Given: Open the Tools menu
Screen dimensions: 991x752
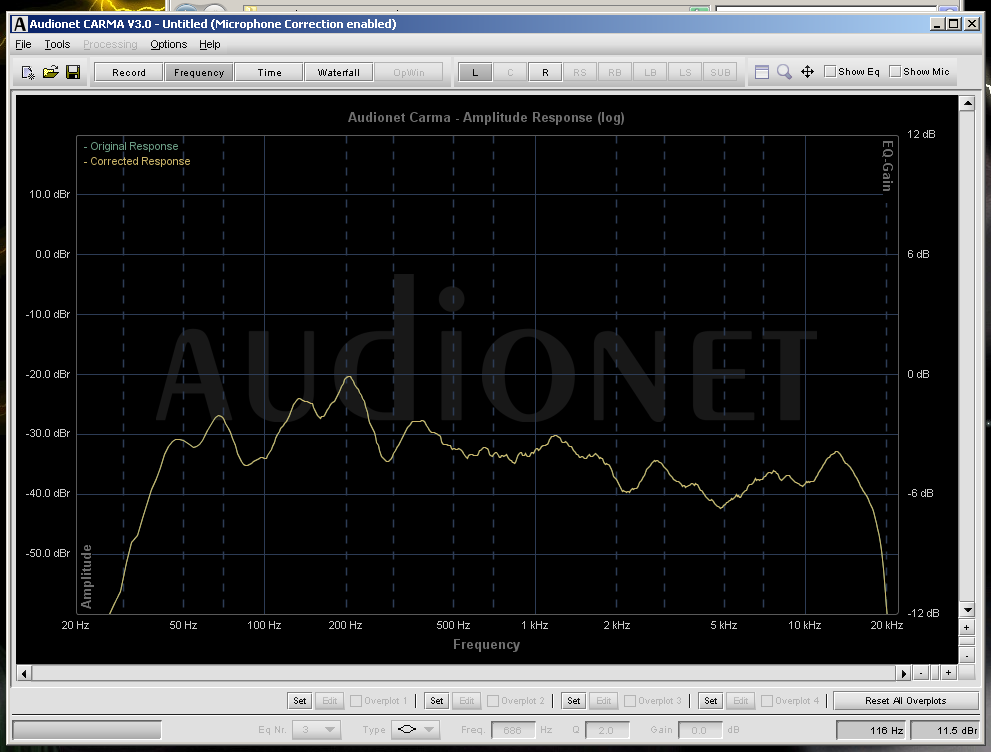Looking at the screenshot, I should pyautogui.click(x=57, y=44).
